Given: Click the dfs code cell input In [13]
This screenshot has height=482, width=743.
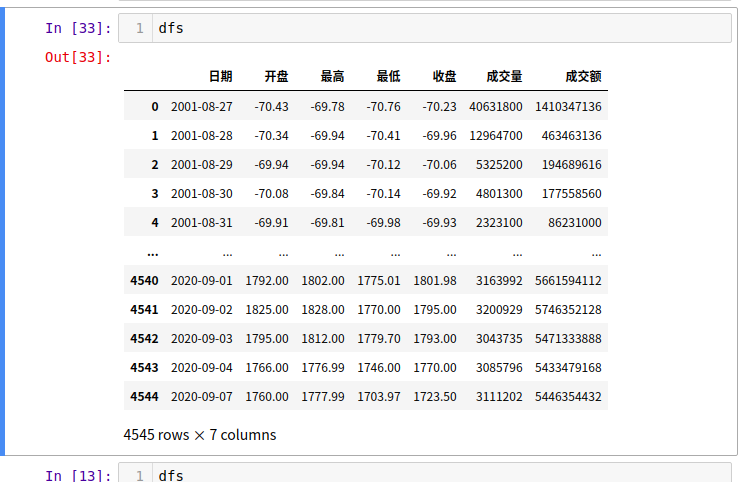Looking at the screenshot, I should click(425, 473).
